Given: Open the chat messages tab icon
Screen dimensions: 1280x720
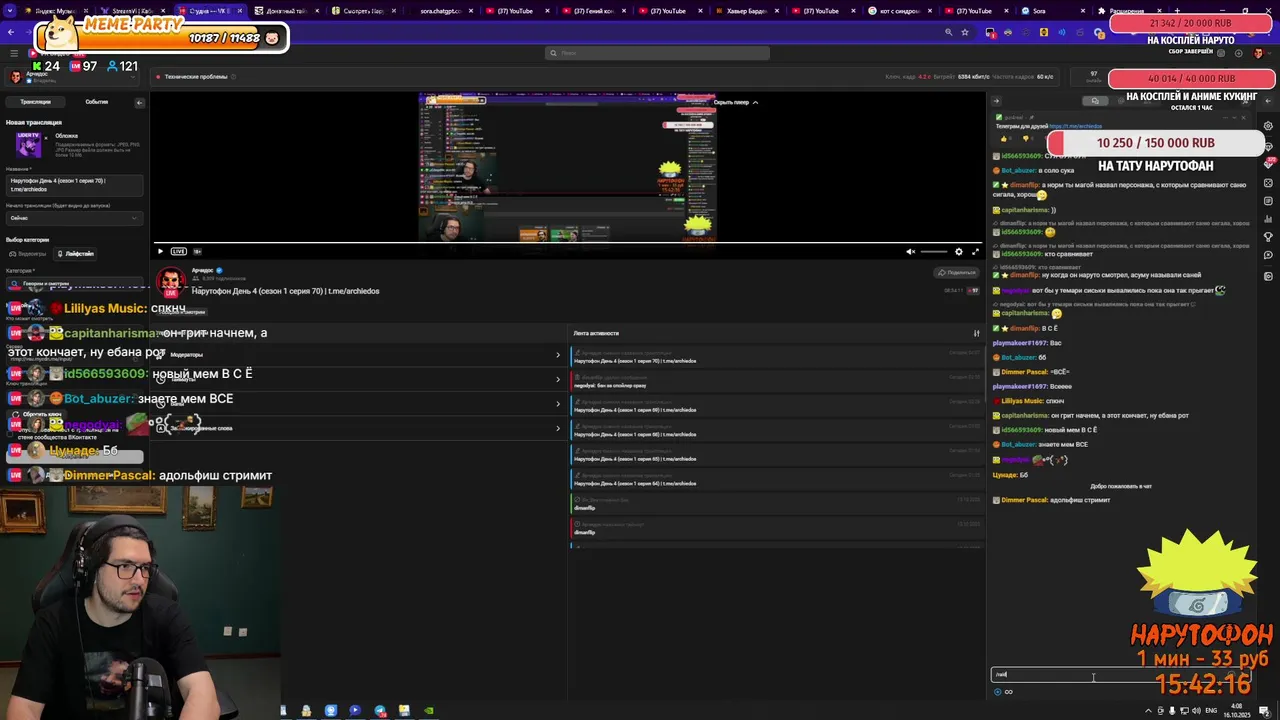Looking at the screenshot, I should tap(1095, 101).
